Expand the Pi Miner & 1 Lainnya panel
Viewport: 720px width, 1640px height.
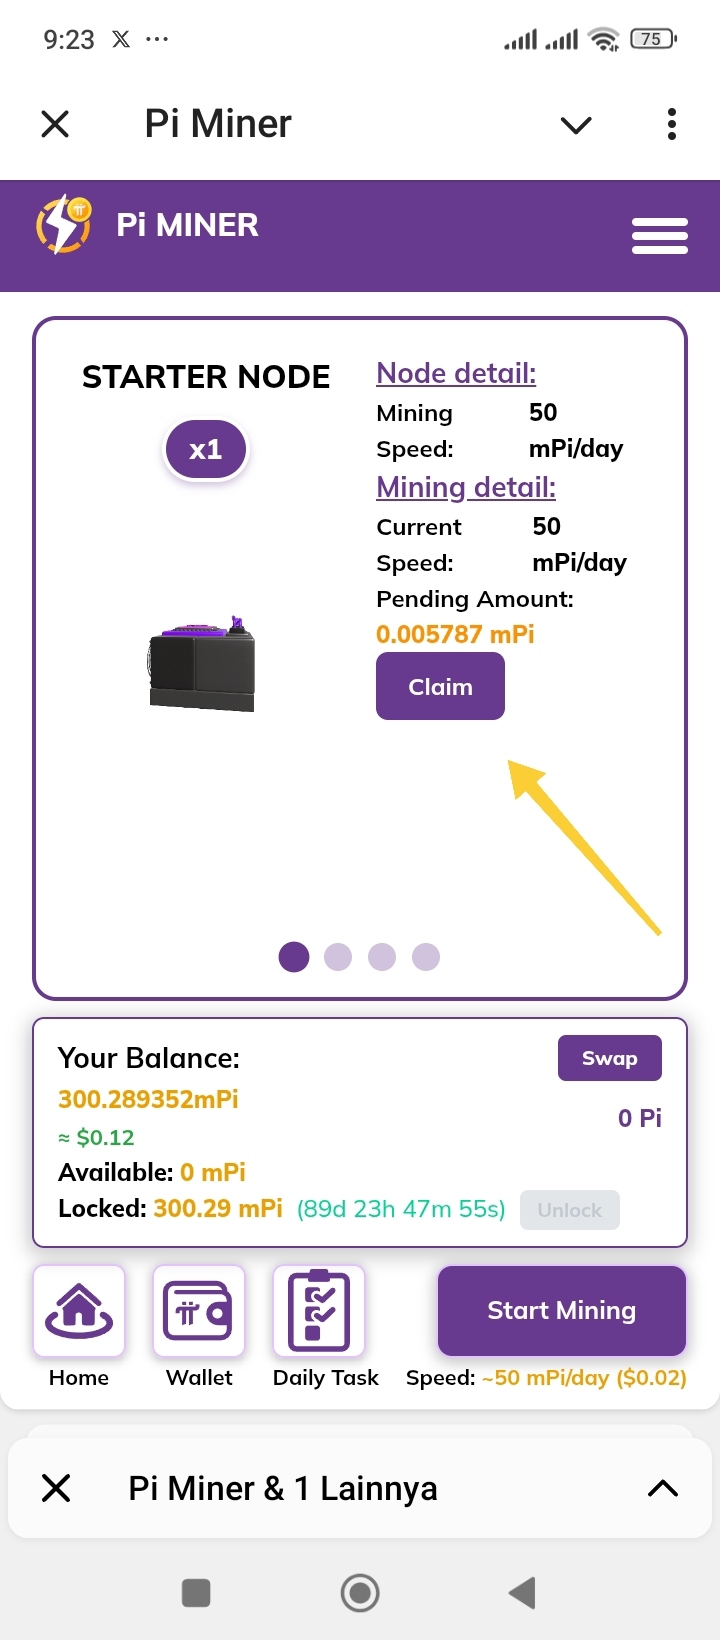click(x=663, y=1488)
